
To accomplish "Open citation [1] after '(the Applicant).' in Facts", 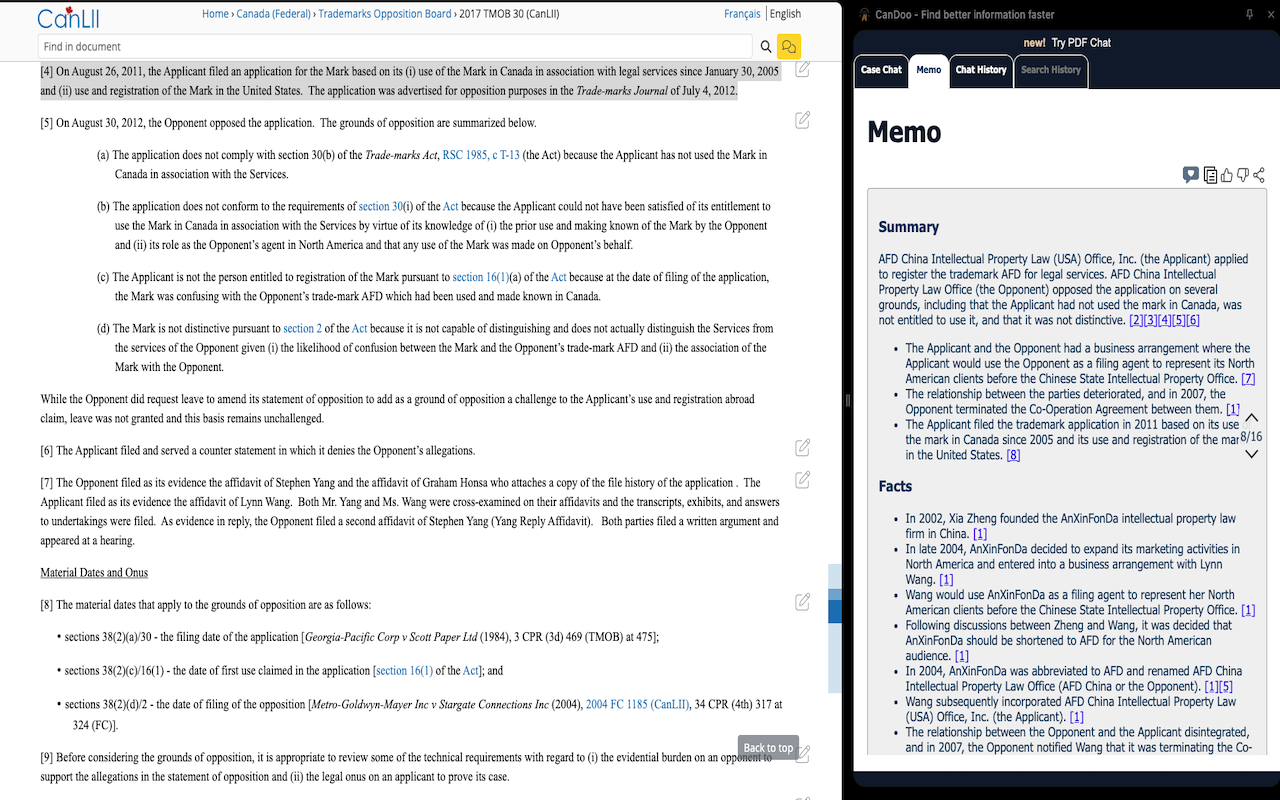I will click(1076, 717).
